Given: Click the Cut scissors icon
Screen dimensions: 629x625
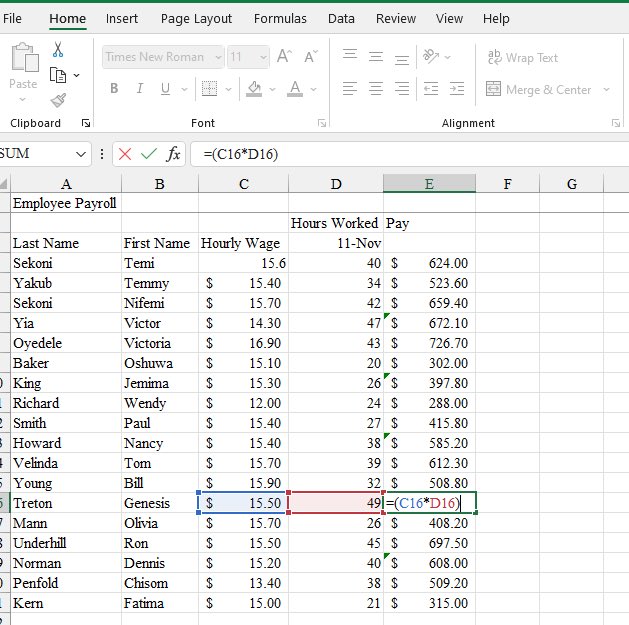Looking at the screenshot, I should coord(58,49).
